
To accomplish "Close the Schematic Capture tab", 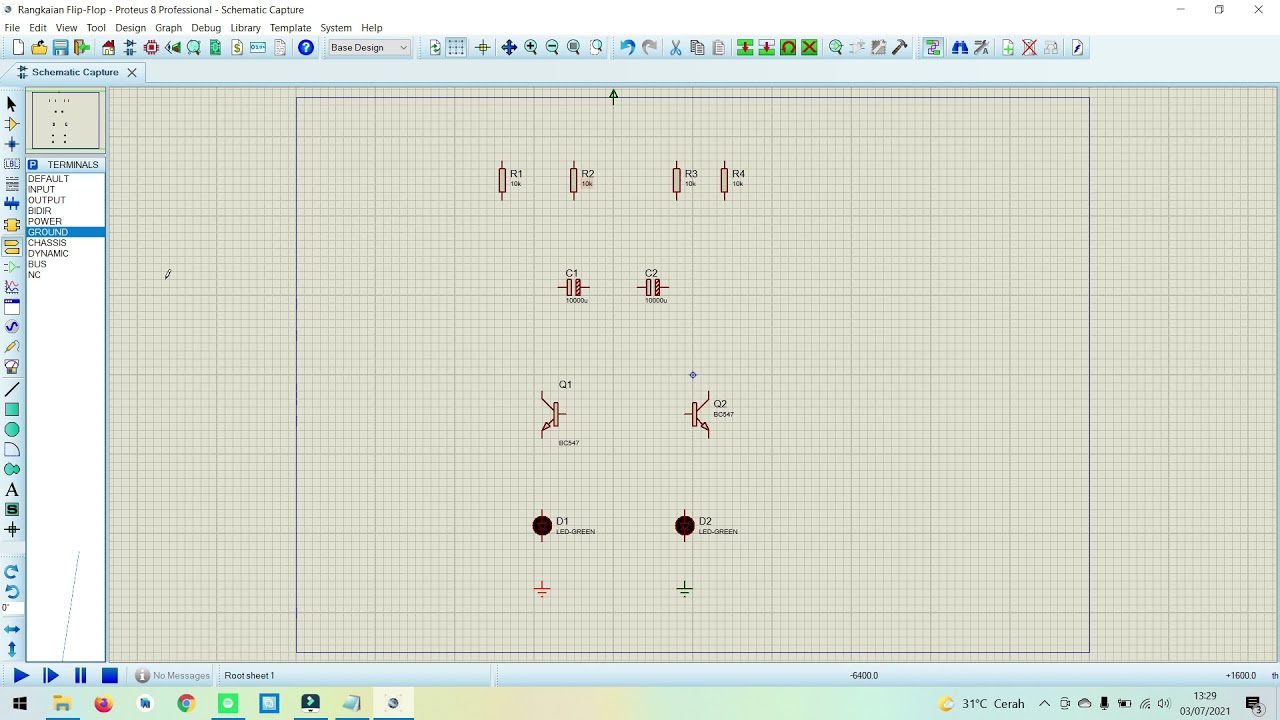I will pos(131,72).
